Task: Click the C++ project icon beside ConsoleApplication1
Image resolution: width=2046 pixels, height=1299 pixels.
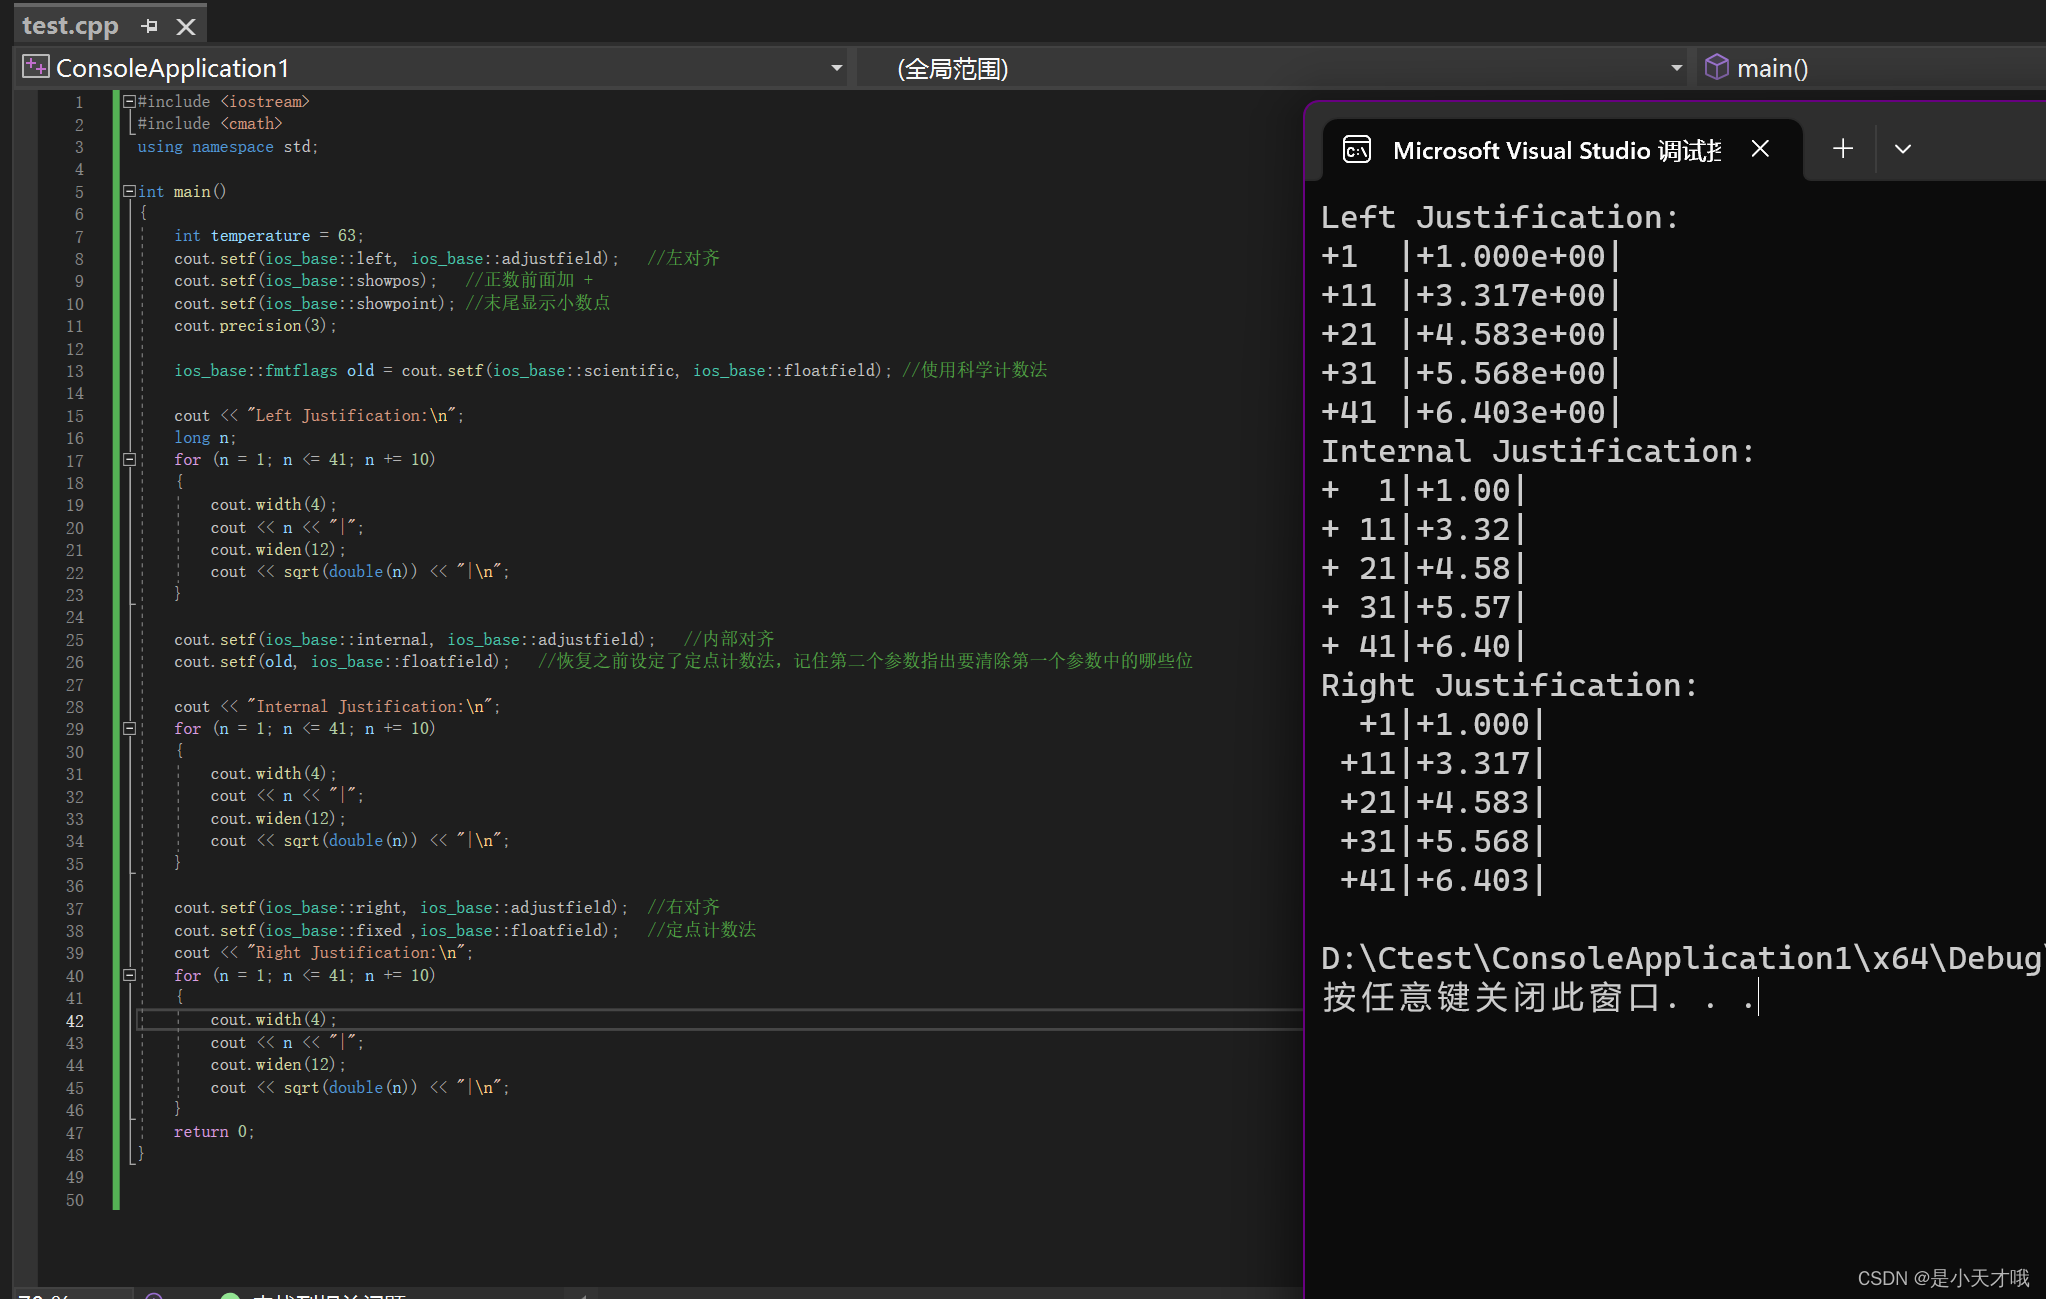Action: pyautogui.click(x=34, y=67)
